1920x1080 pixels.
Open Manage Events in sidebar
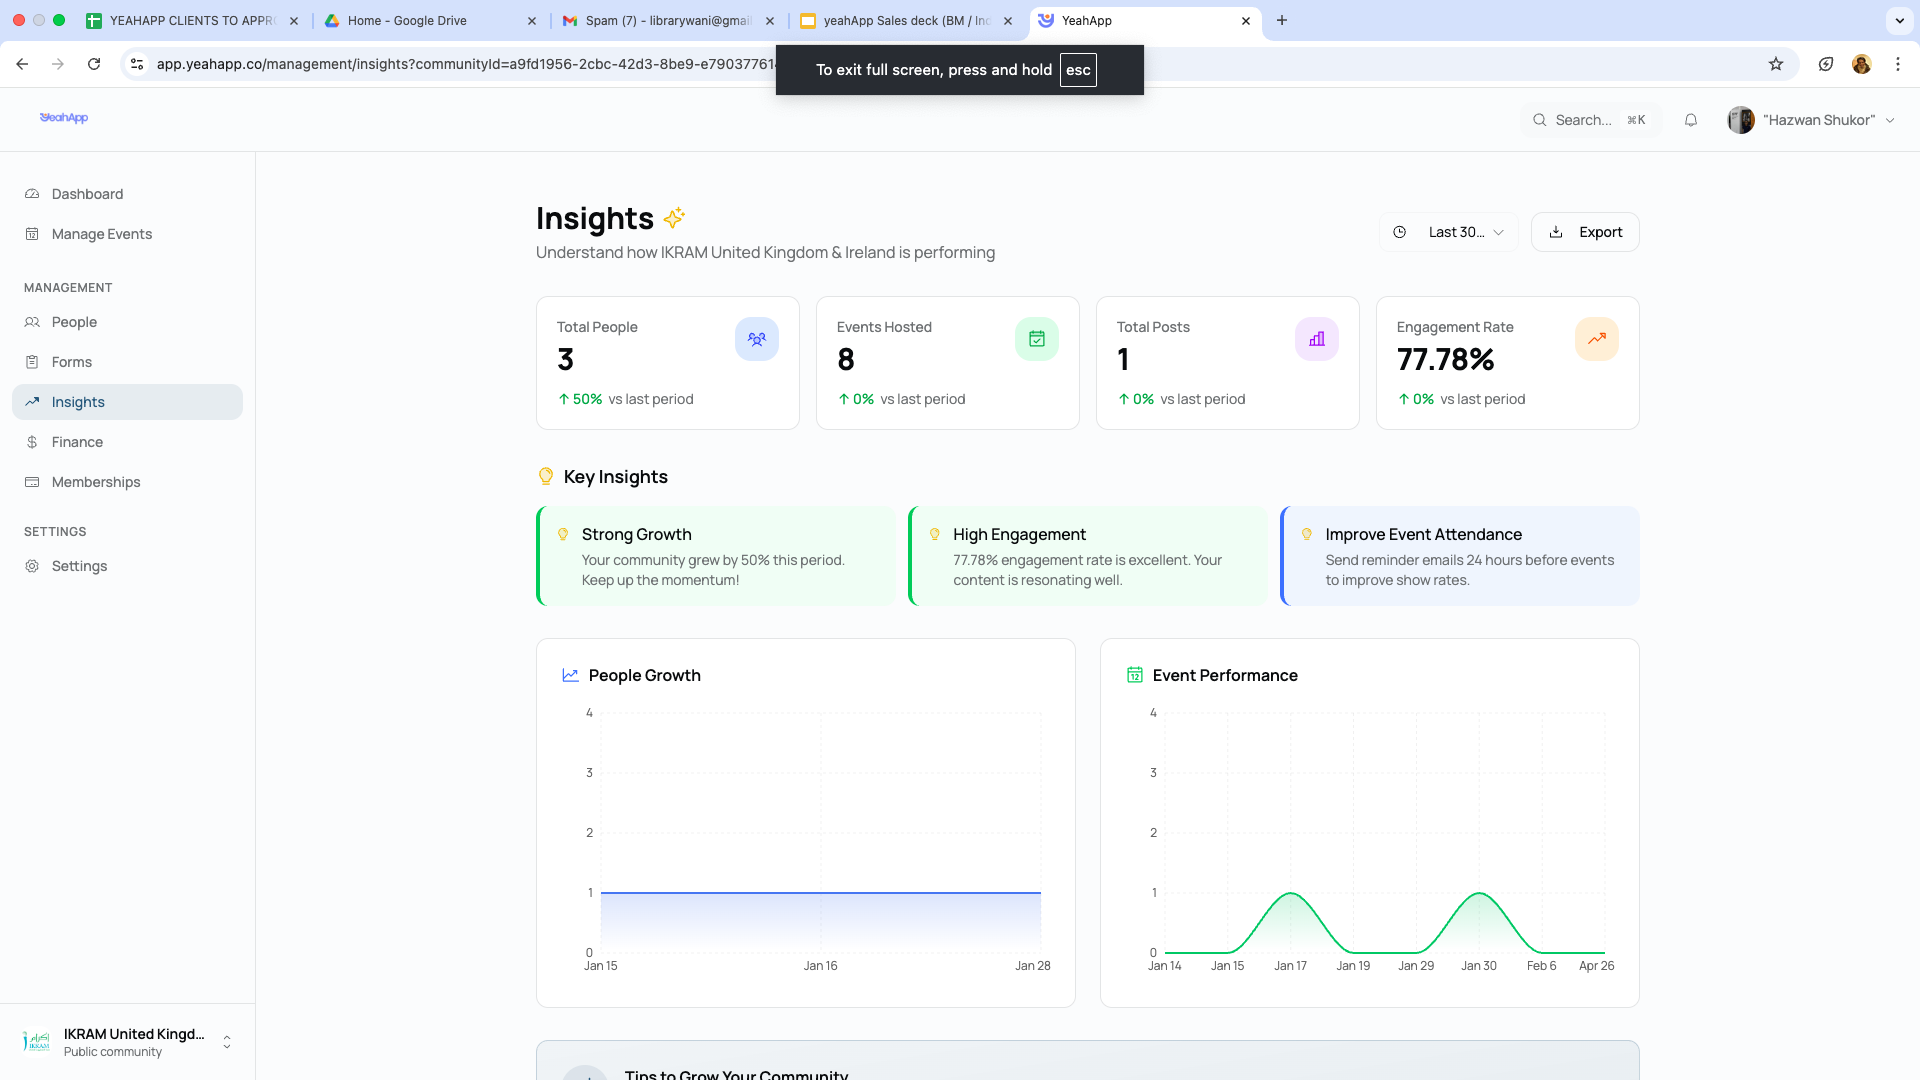click(x=102, y=234)
